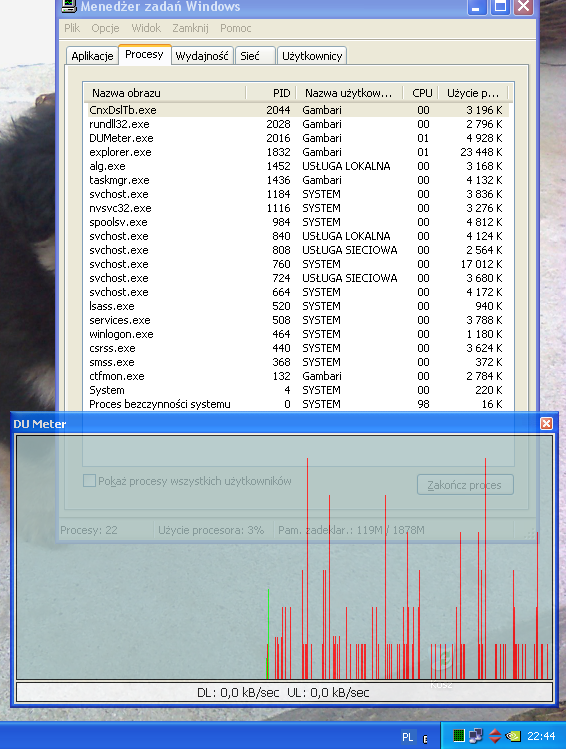Screen dimensions: 566x749
Task: Sort by the 'Użycie p...' column header
Action: tap(472, 93)
